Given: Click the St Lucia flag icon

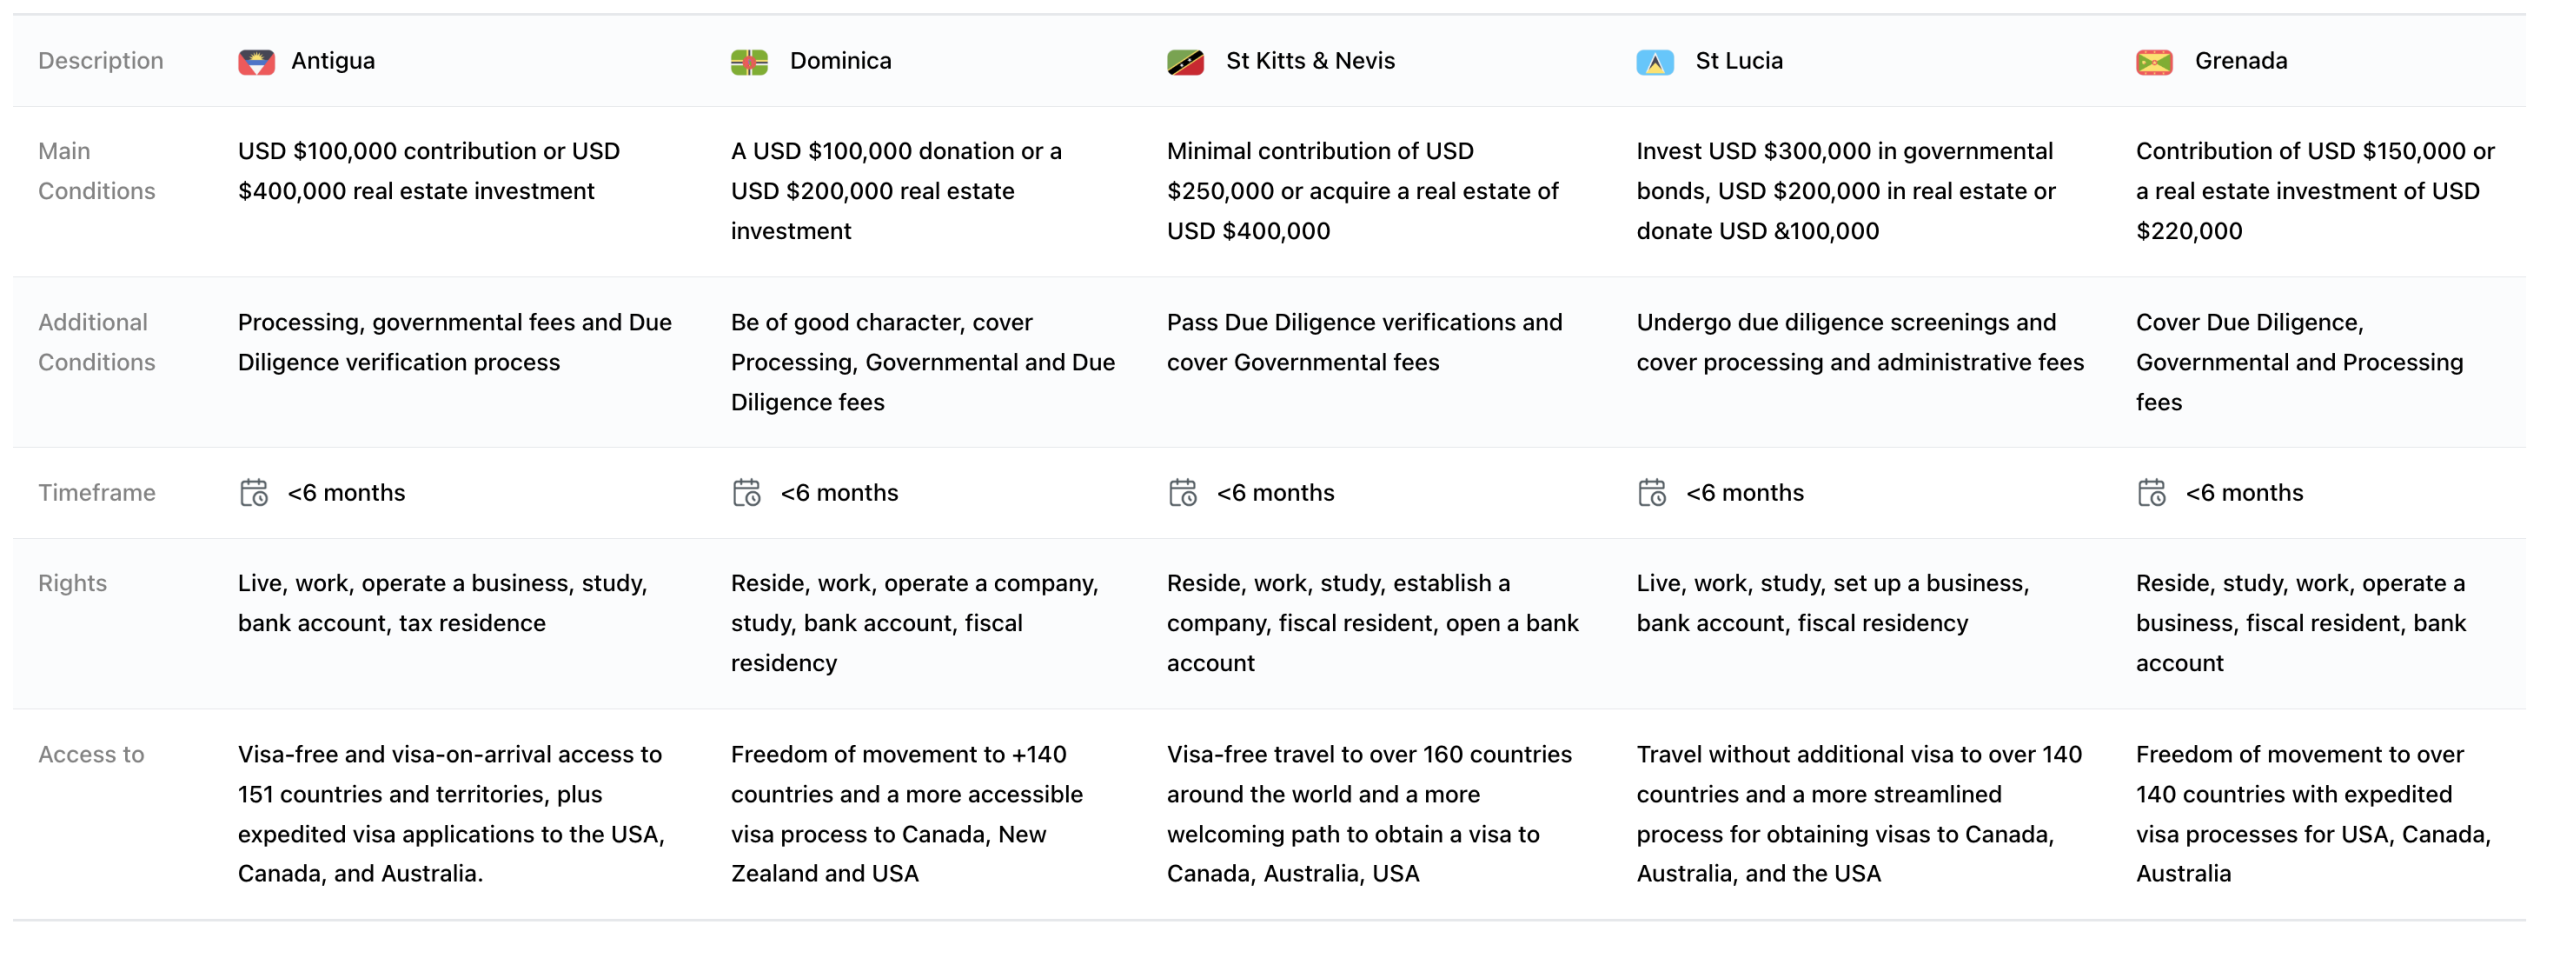Looking at the screenshot, I should (1654, 62).
